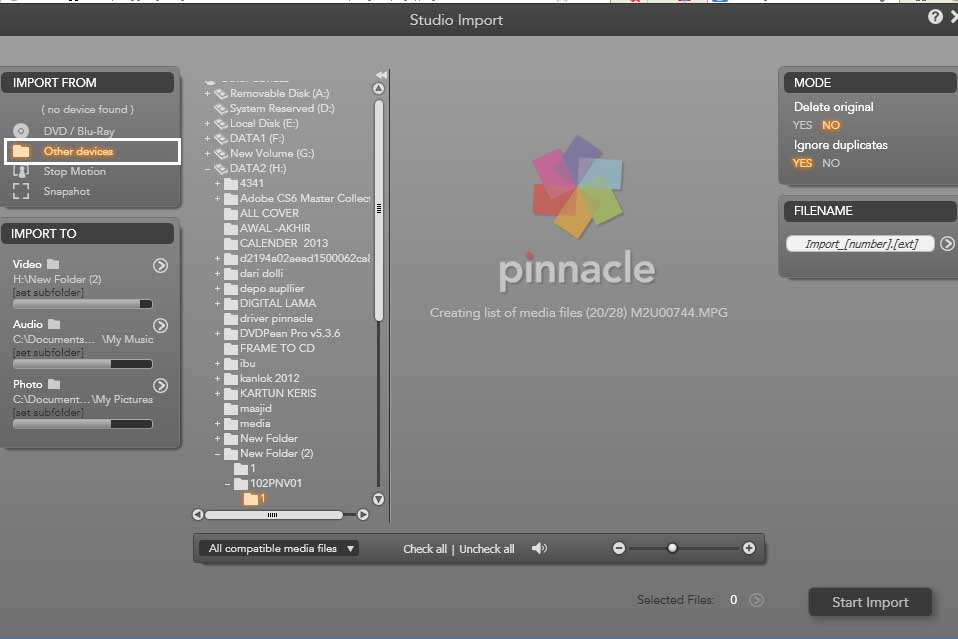Expand Local Disk (E:) node
The width and height of the screenshot is (958, 639).
tap(207, 123)
